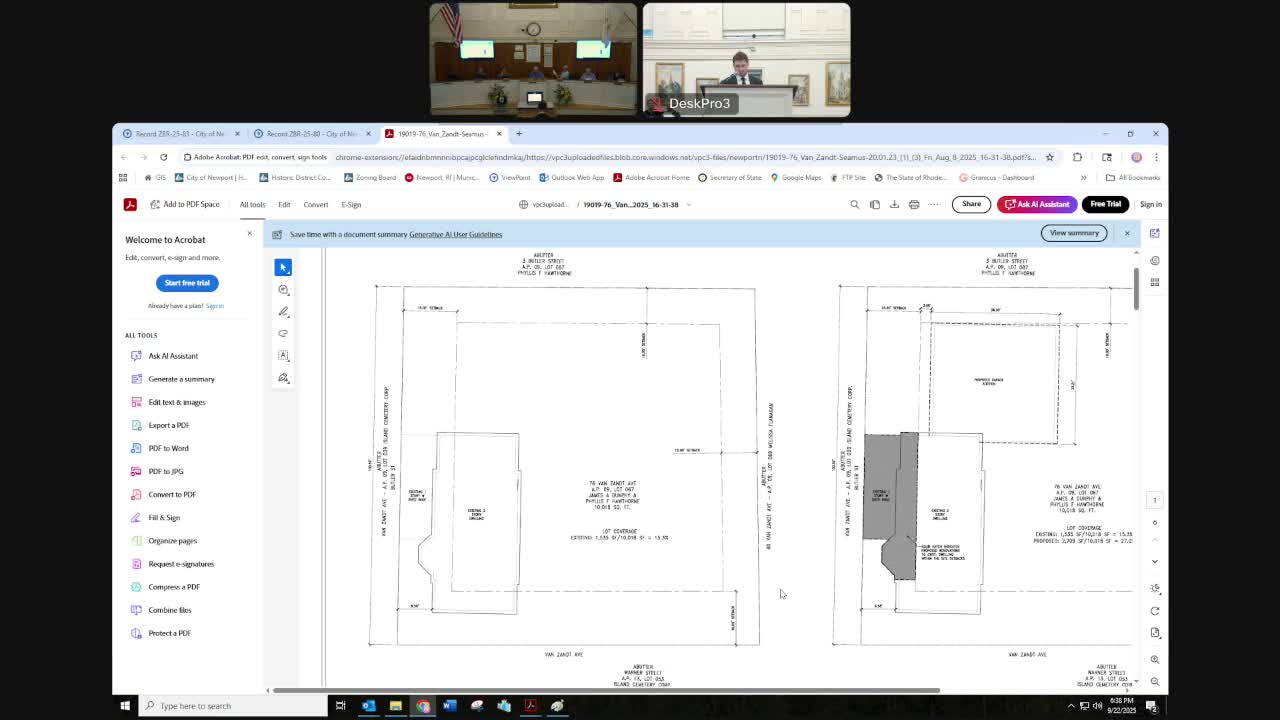
Task: Open Edit text & images tool
Action: pos(177,402)
